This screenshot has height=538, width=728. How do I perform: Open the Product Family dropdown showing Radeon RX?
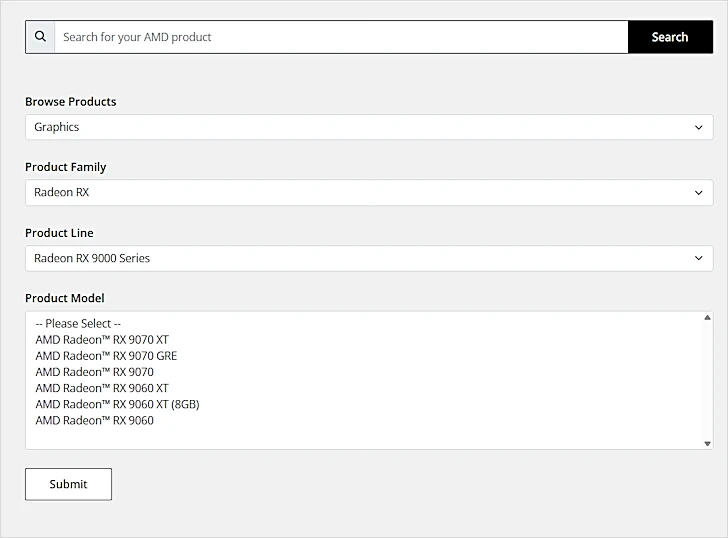coord(369,193)
